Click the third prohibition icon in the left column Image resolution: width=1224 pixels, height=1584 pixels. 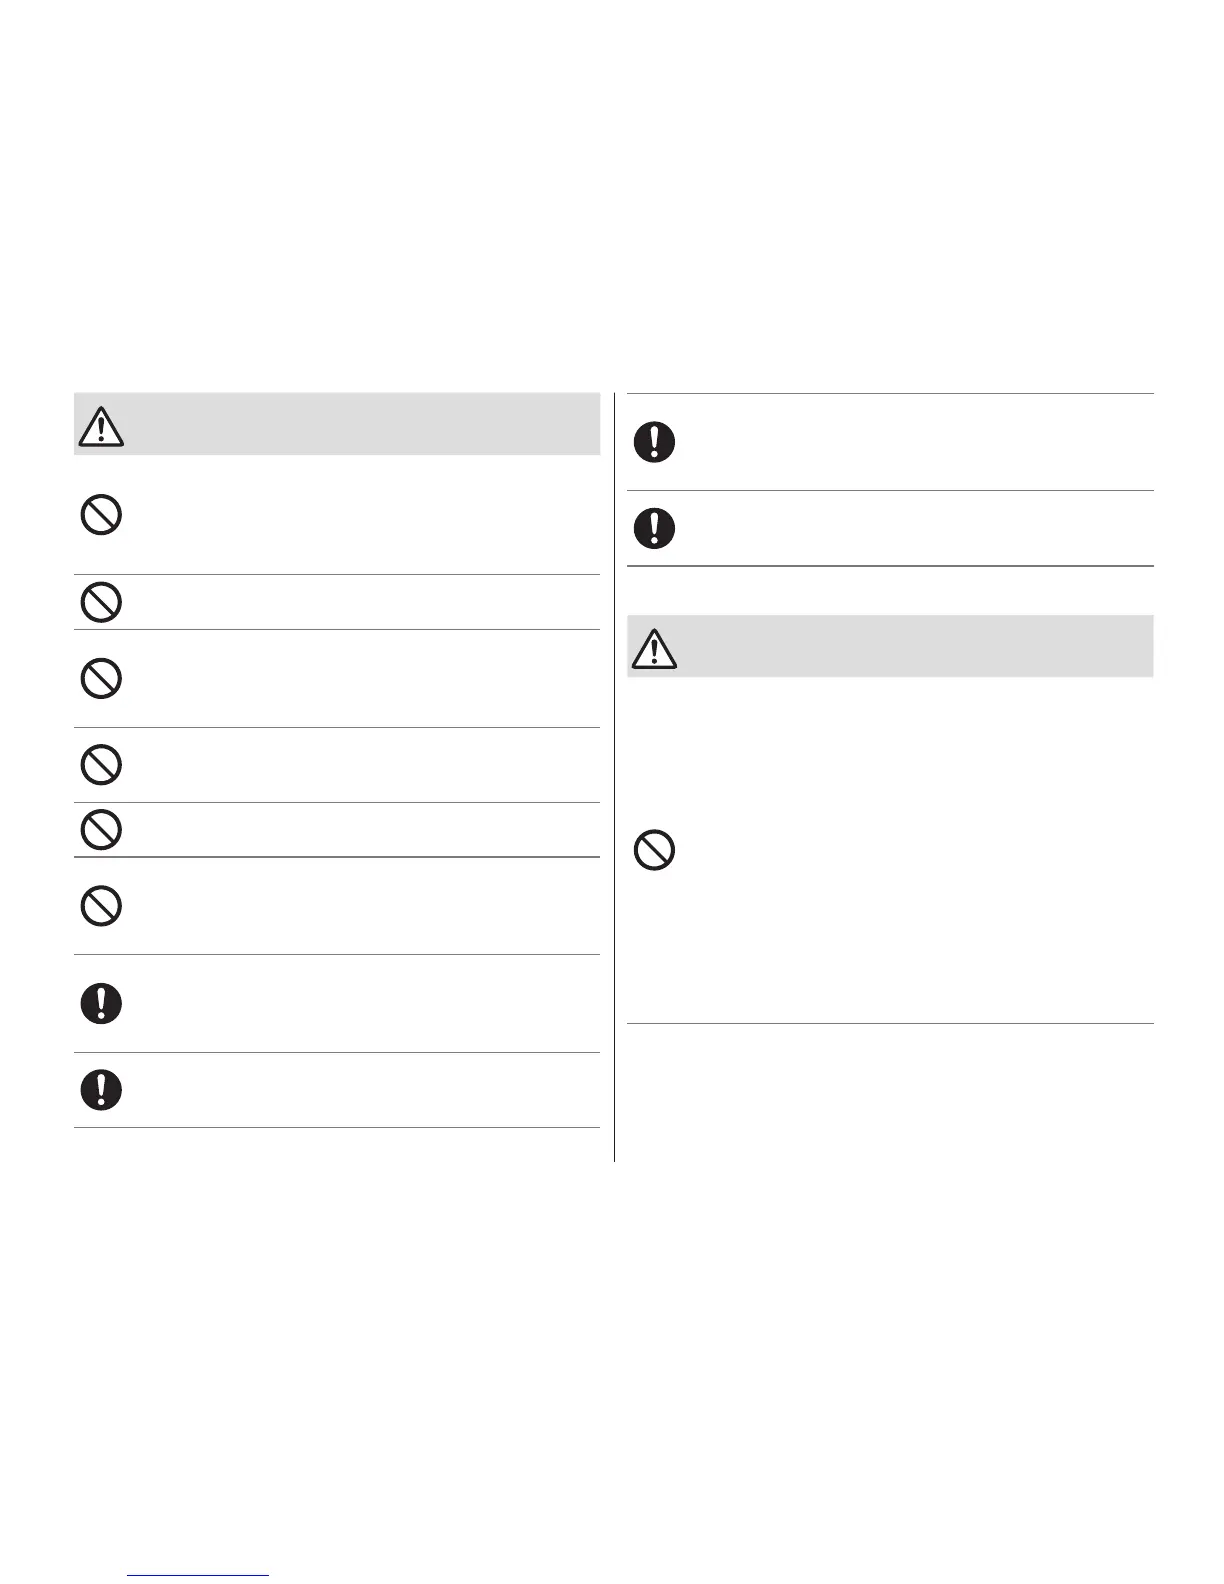coord(101,679)
